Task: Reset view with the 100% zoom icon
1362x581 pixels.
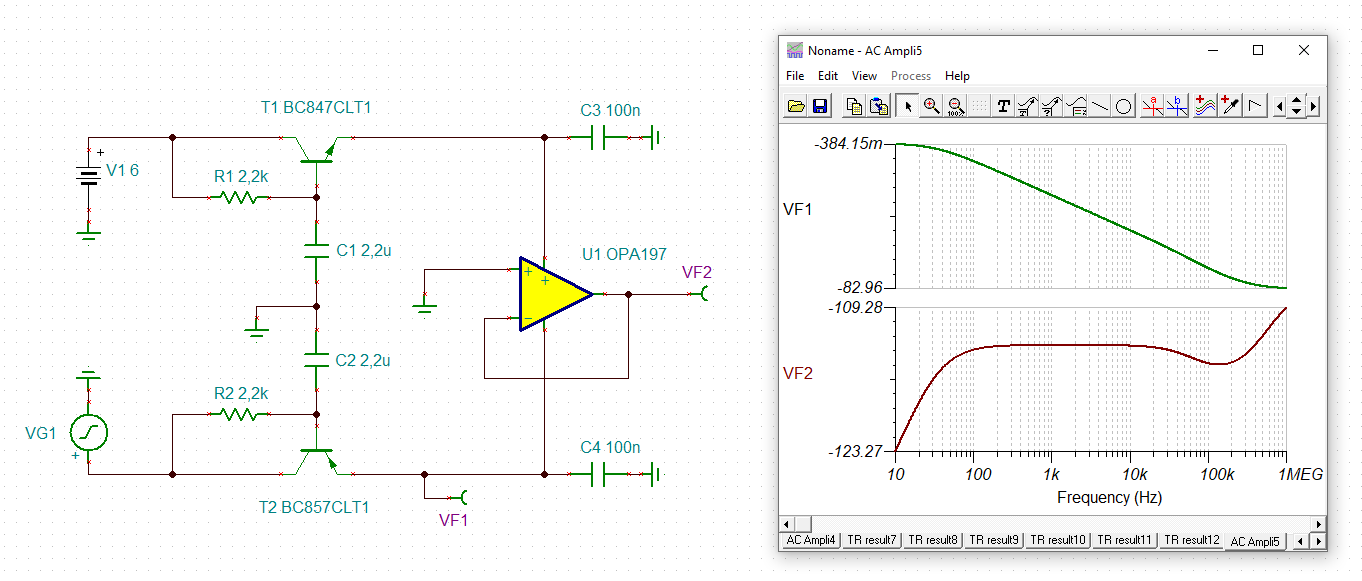Action: coord(954,106)
